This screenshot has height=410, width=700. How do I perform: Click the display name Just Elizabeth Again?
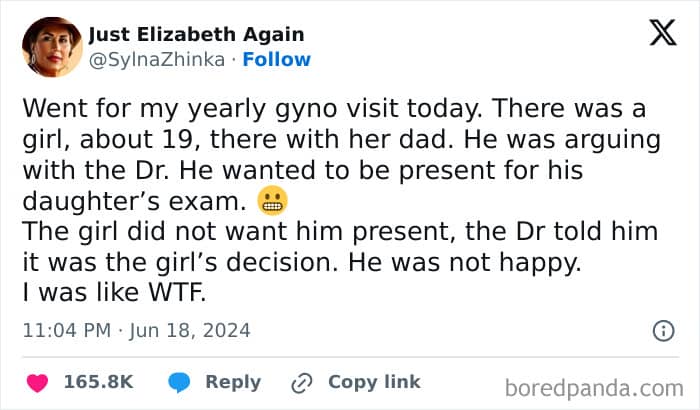coord(197,34)
